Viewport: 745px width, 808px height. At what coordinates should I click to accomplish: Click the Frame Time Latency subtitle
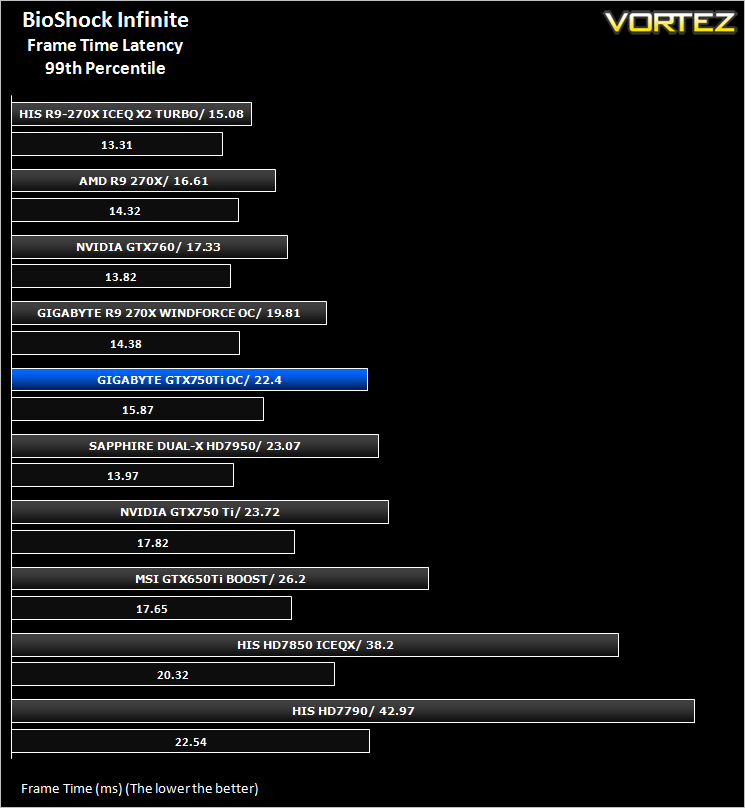point(105,45)
